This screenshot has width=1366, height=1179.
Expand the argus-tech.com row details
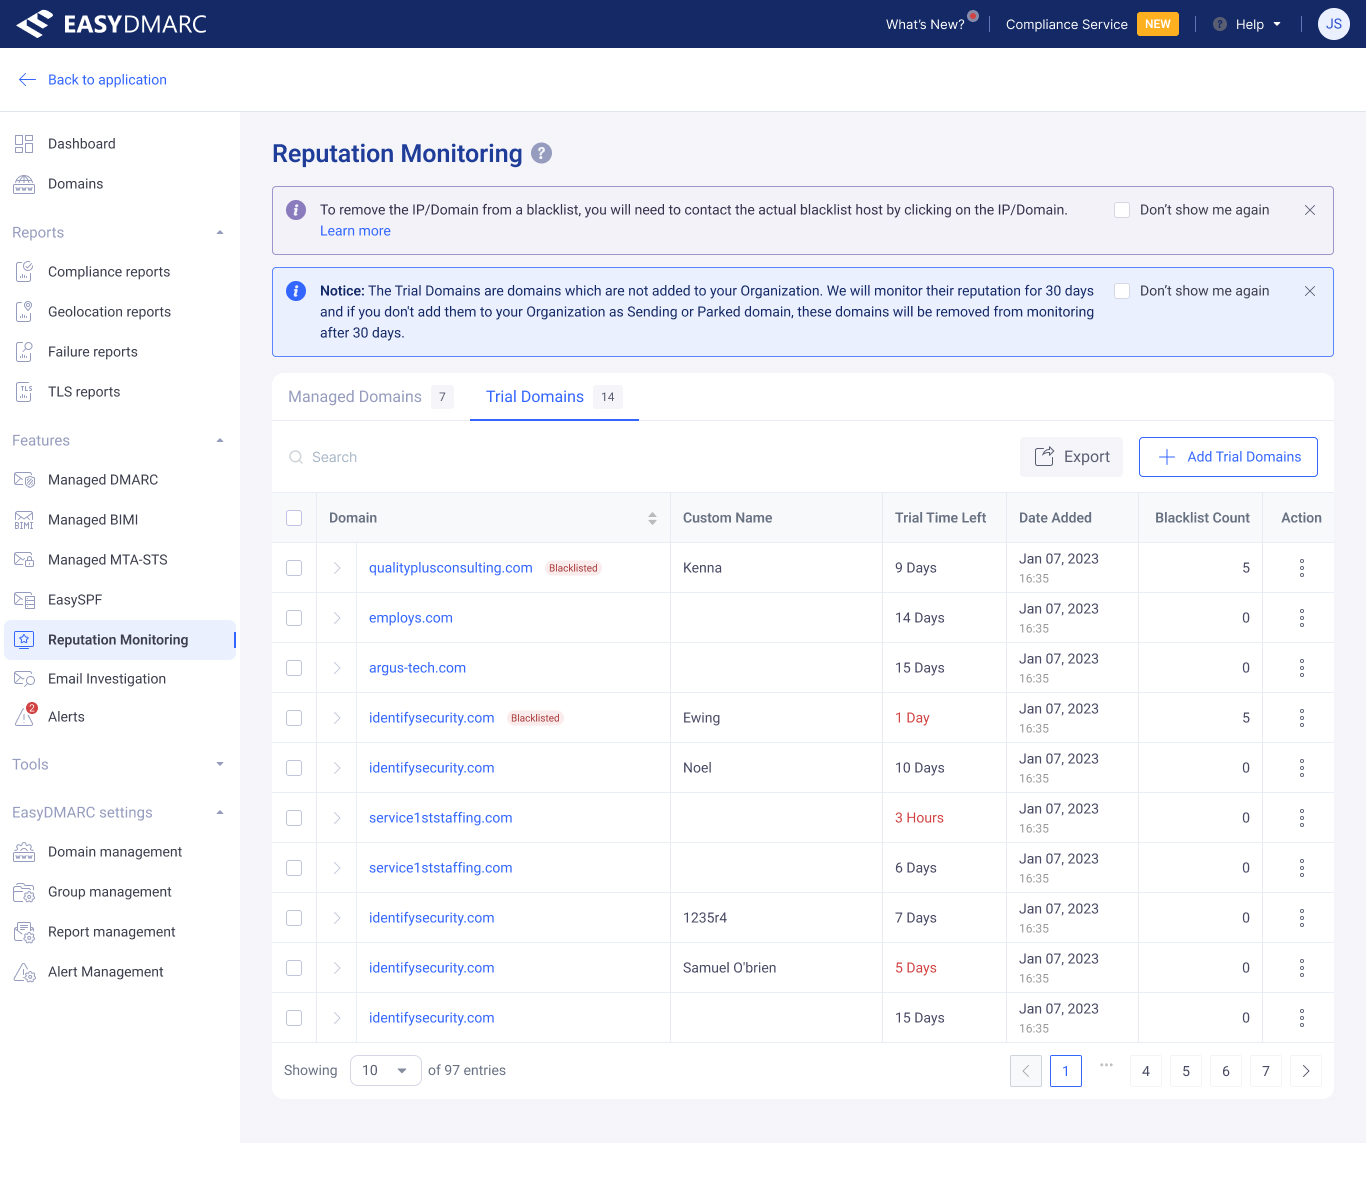(x=337, y=668)
